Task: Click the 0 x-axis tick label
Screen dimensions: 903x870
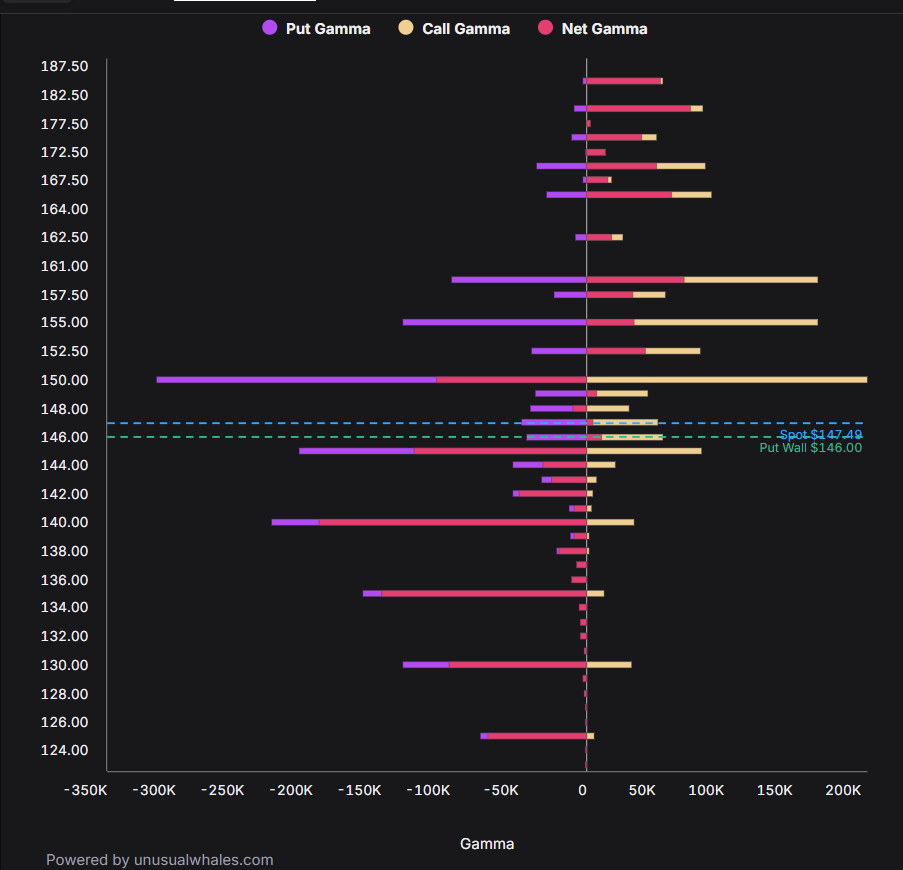Action: pos(583,790)
